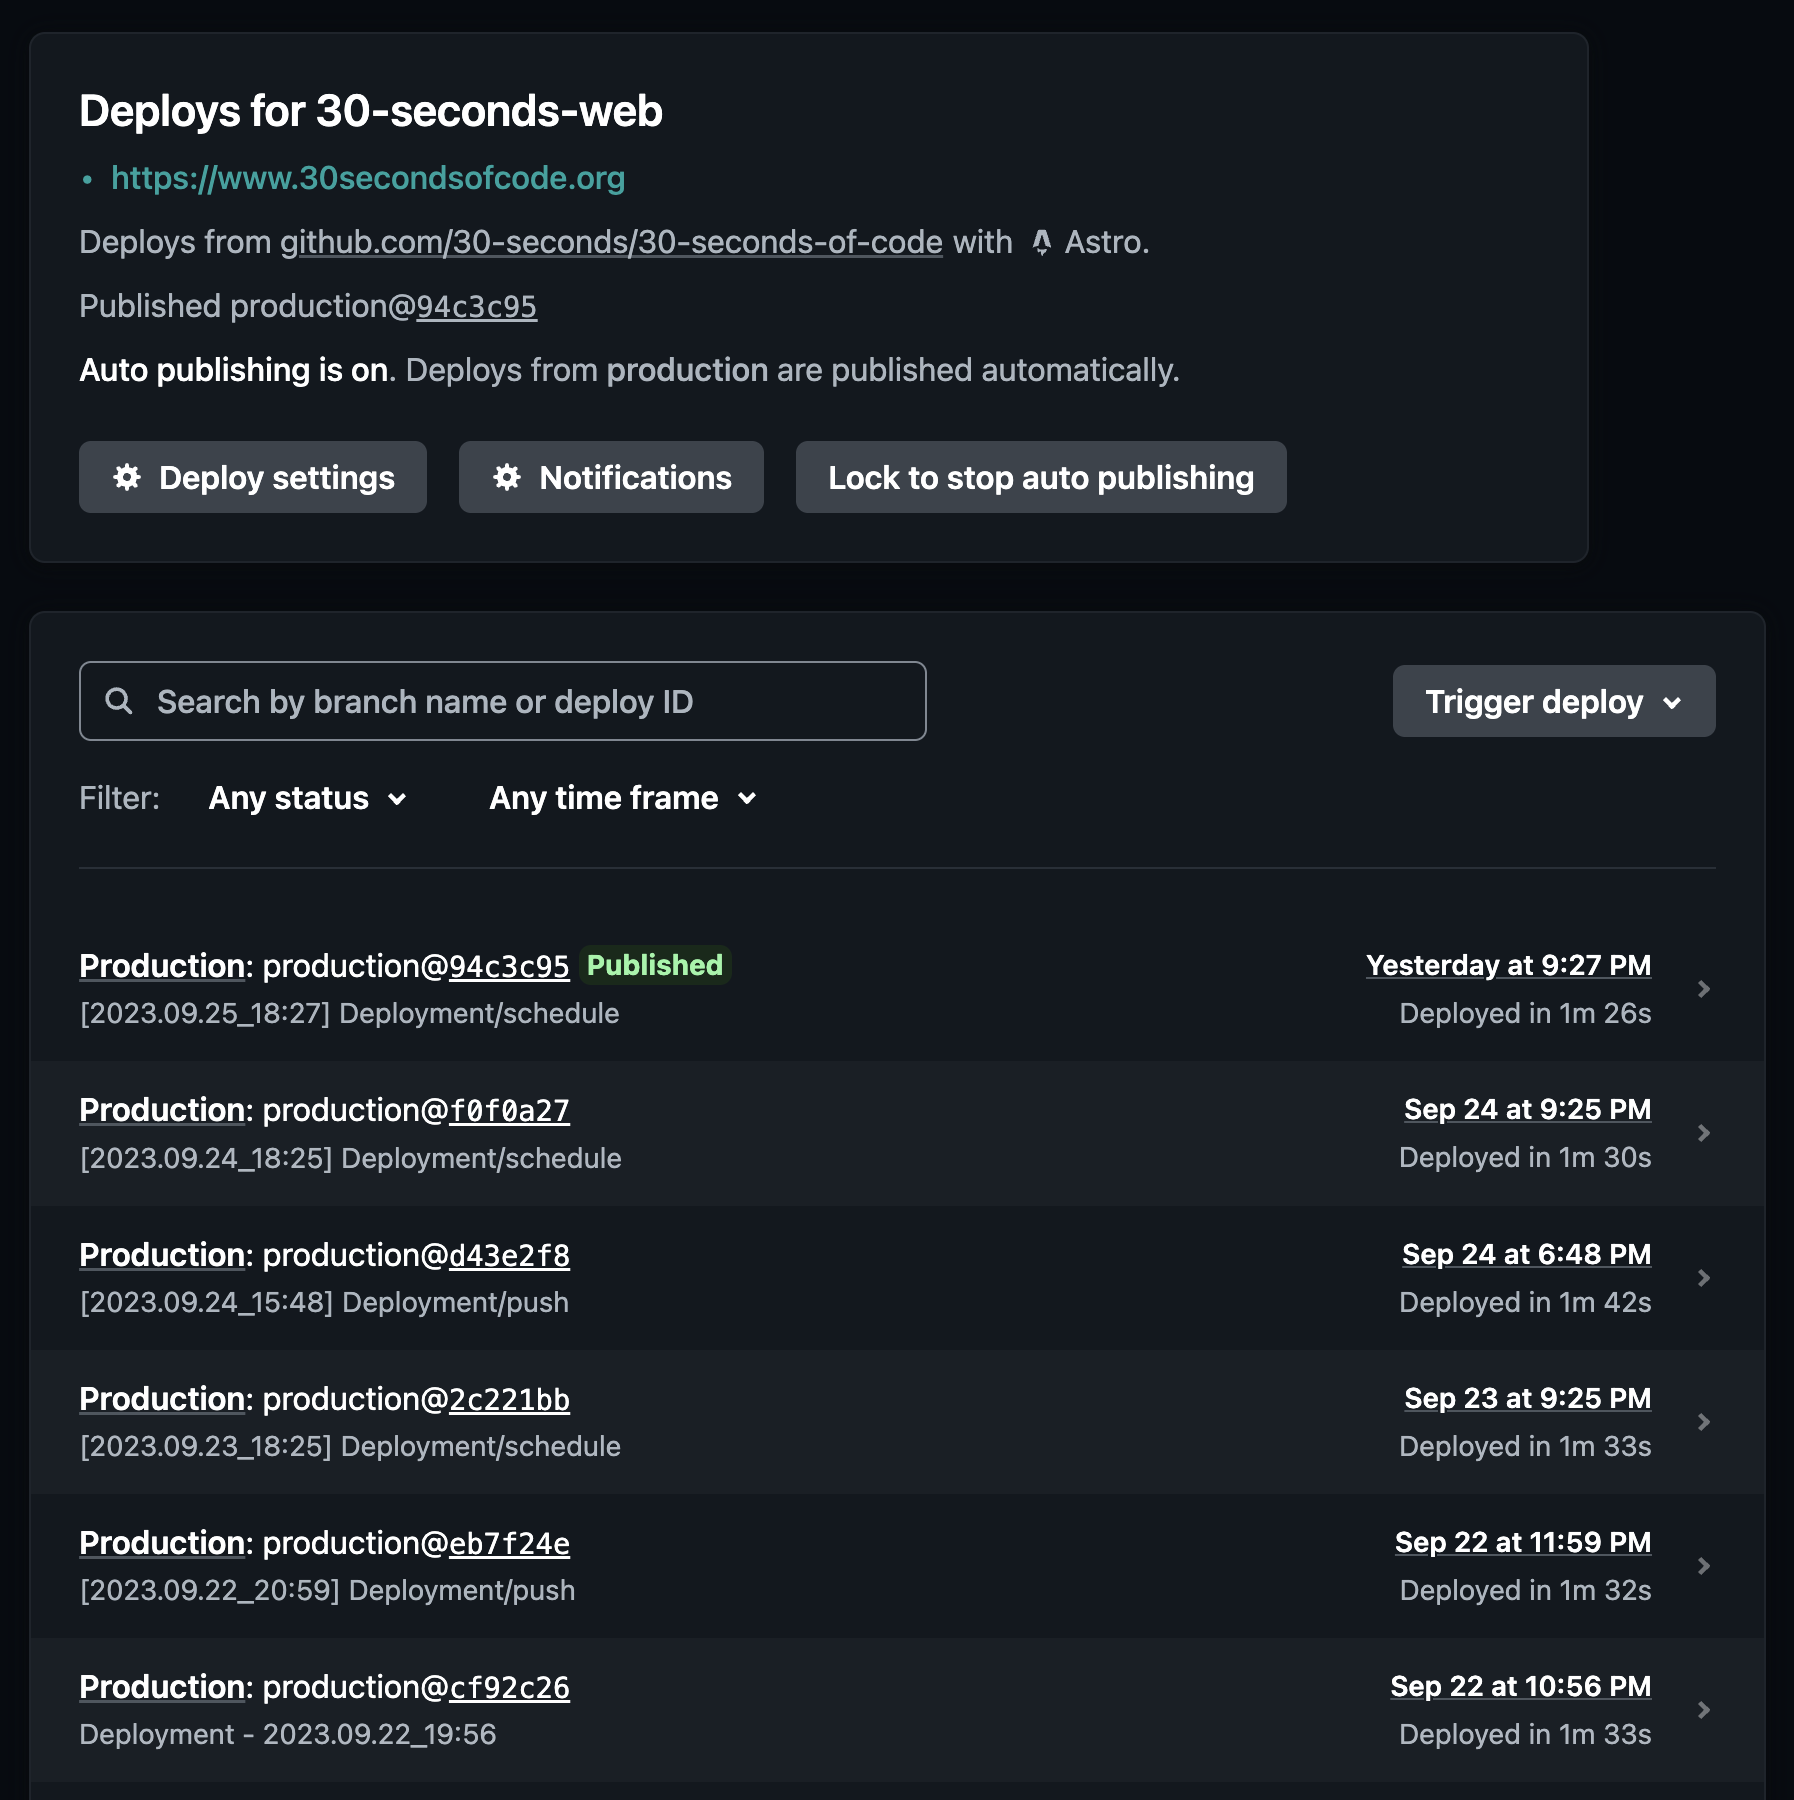This screenshot has width=1794, height=1800.
Task: Click the chevron on the Sep 24 9:25 PM deploy
Action: point(1703,1133)
